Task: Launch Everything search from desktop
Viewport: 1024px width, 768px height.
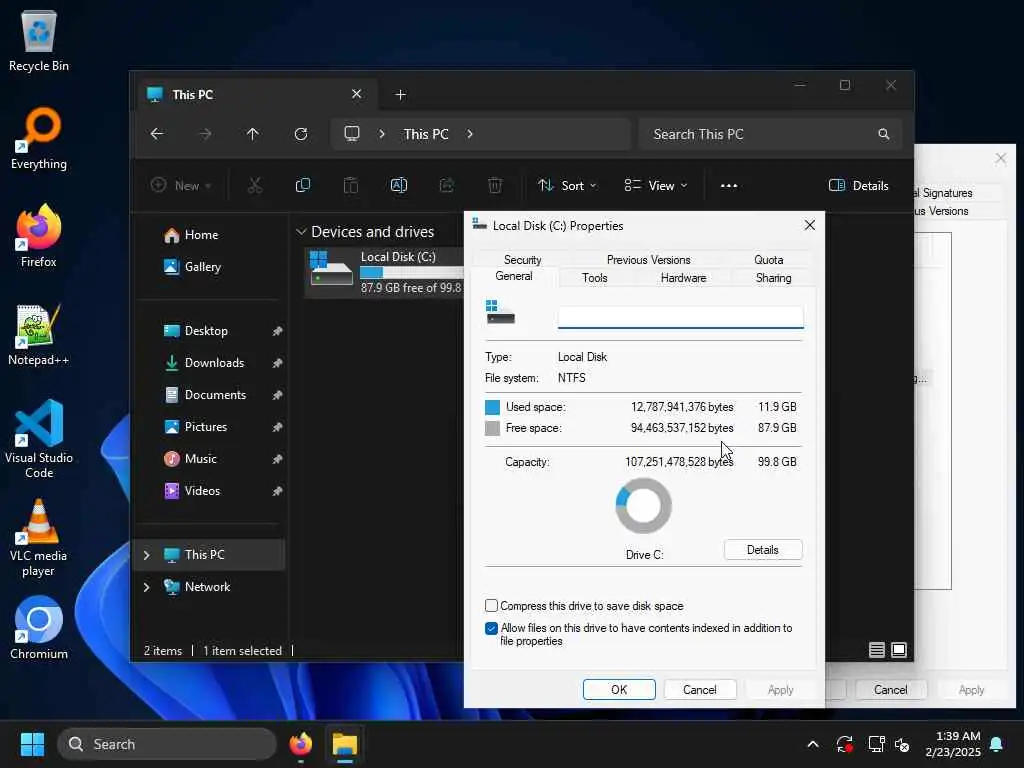Action: 39,138
